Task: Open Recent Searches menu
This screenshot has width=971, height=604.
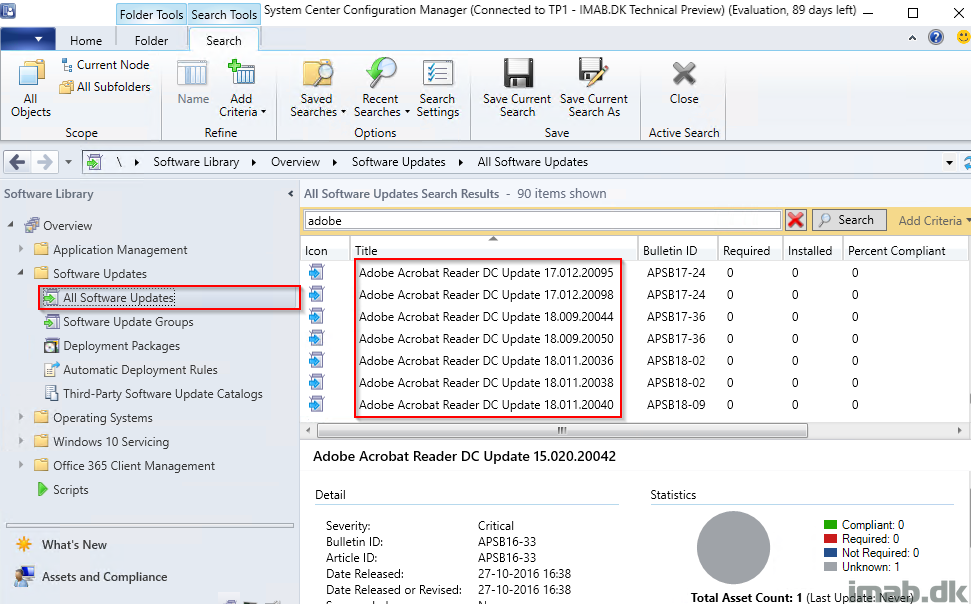Action: click(x=381, y=88)
